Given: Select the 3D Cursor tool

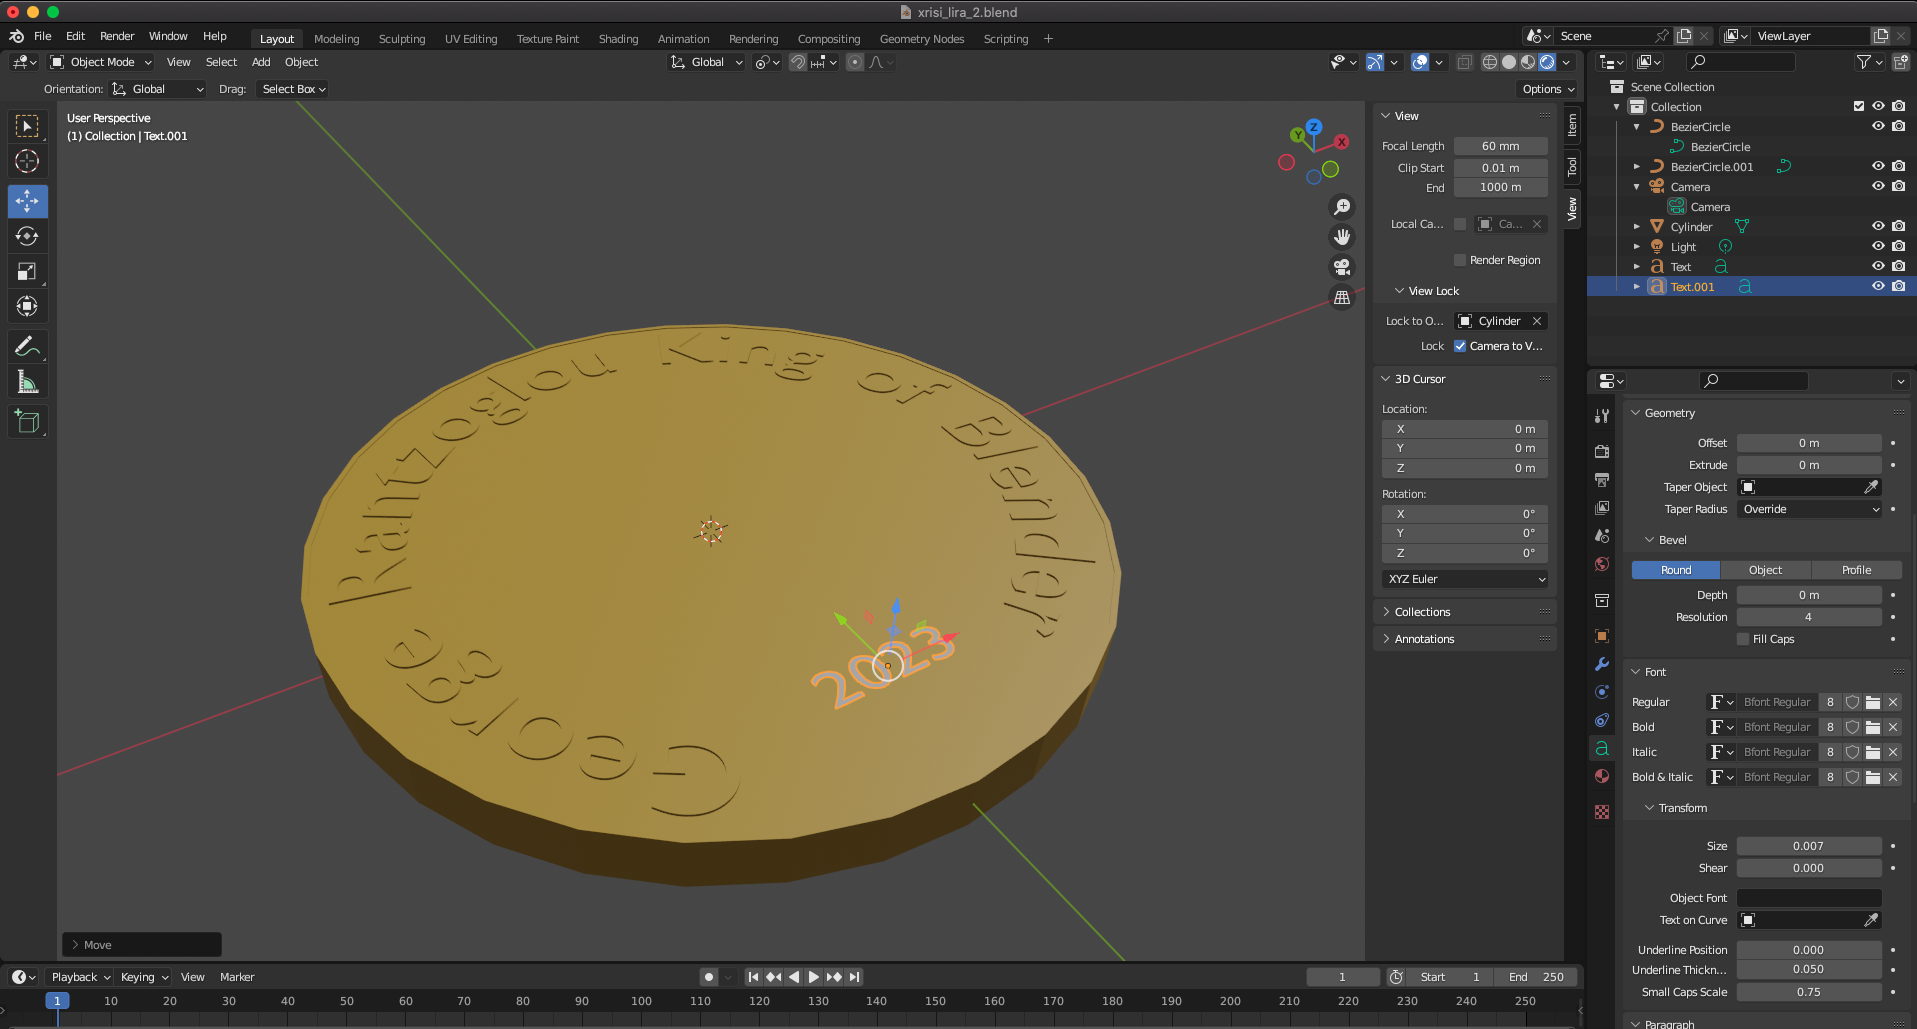Looking at the screenshot, I should tap(27, 162).
